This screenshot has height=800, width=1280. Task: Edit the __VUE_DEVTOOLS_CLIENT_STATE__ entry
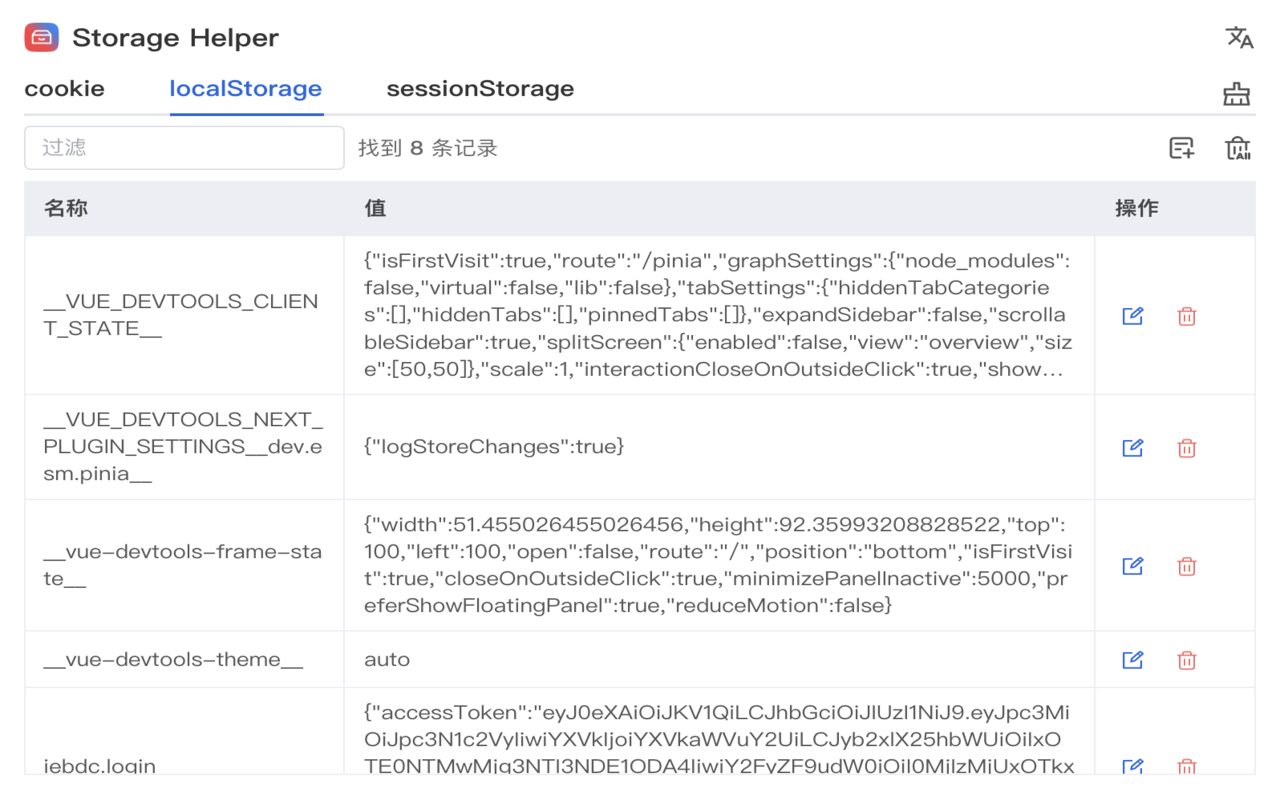click(x=1133, y=316)
